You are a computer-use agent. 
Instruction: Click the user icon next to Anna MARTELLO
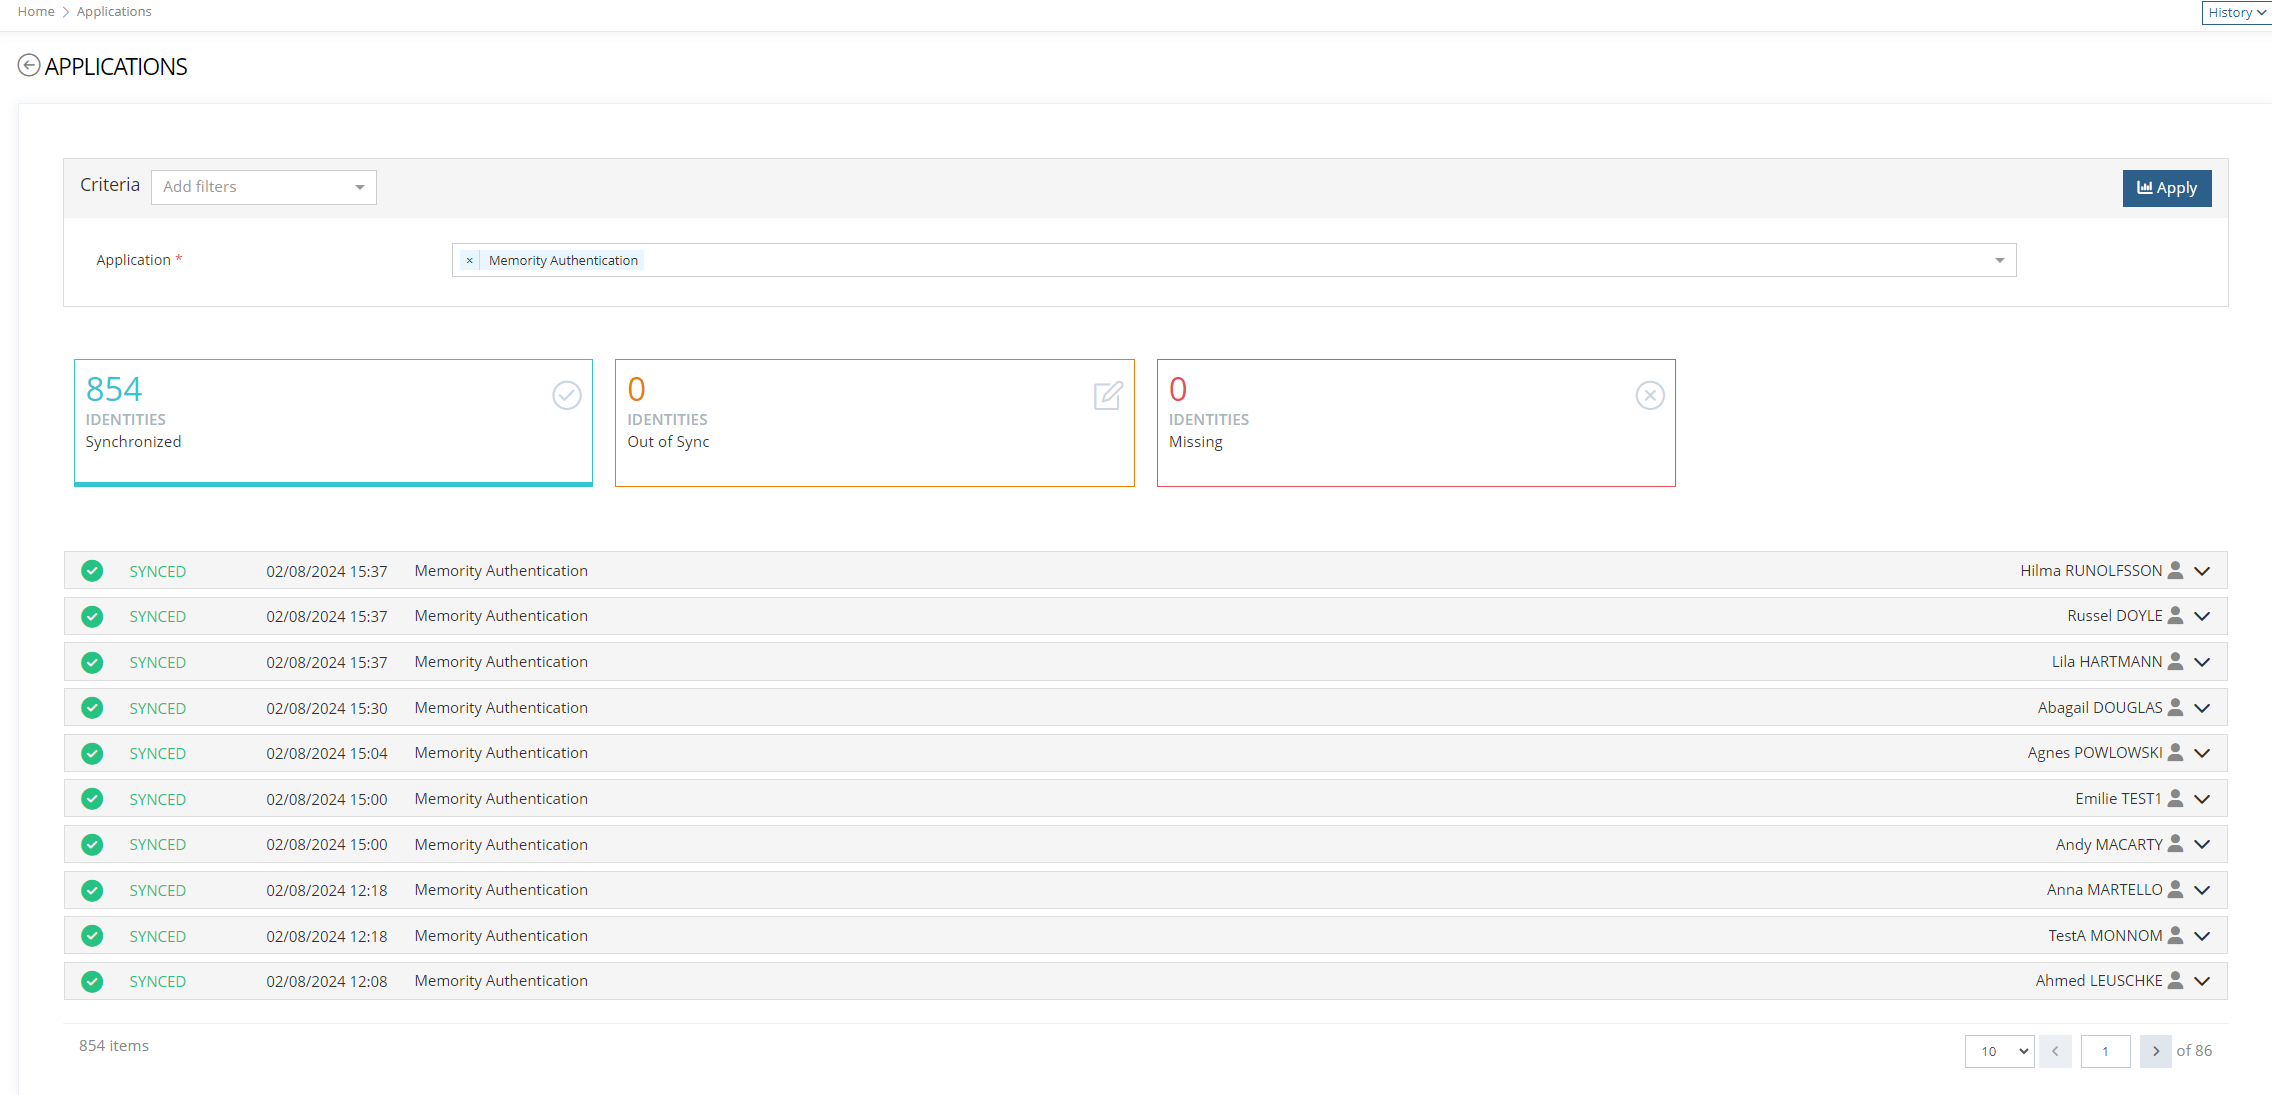point(2175,889)
